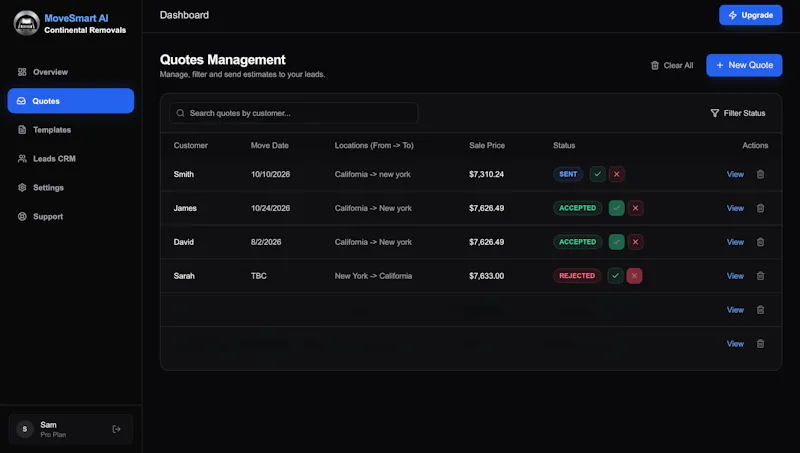Click the magnifier icon in search box

180,113
